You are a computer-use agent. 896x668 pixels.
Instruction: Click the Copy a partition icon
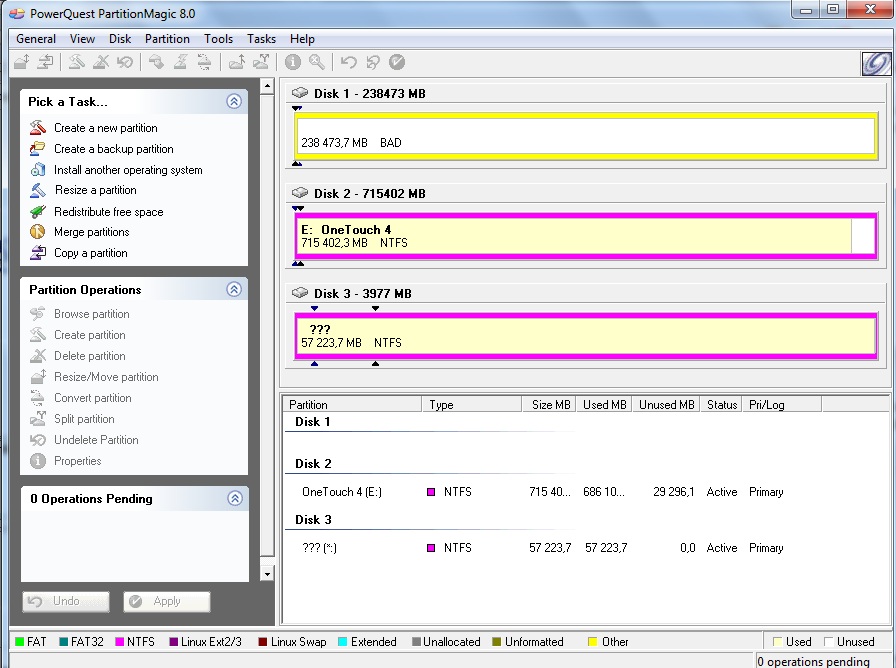pos(38,253)
